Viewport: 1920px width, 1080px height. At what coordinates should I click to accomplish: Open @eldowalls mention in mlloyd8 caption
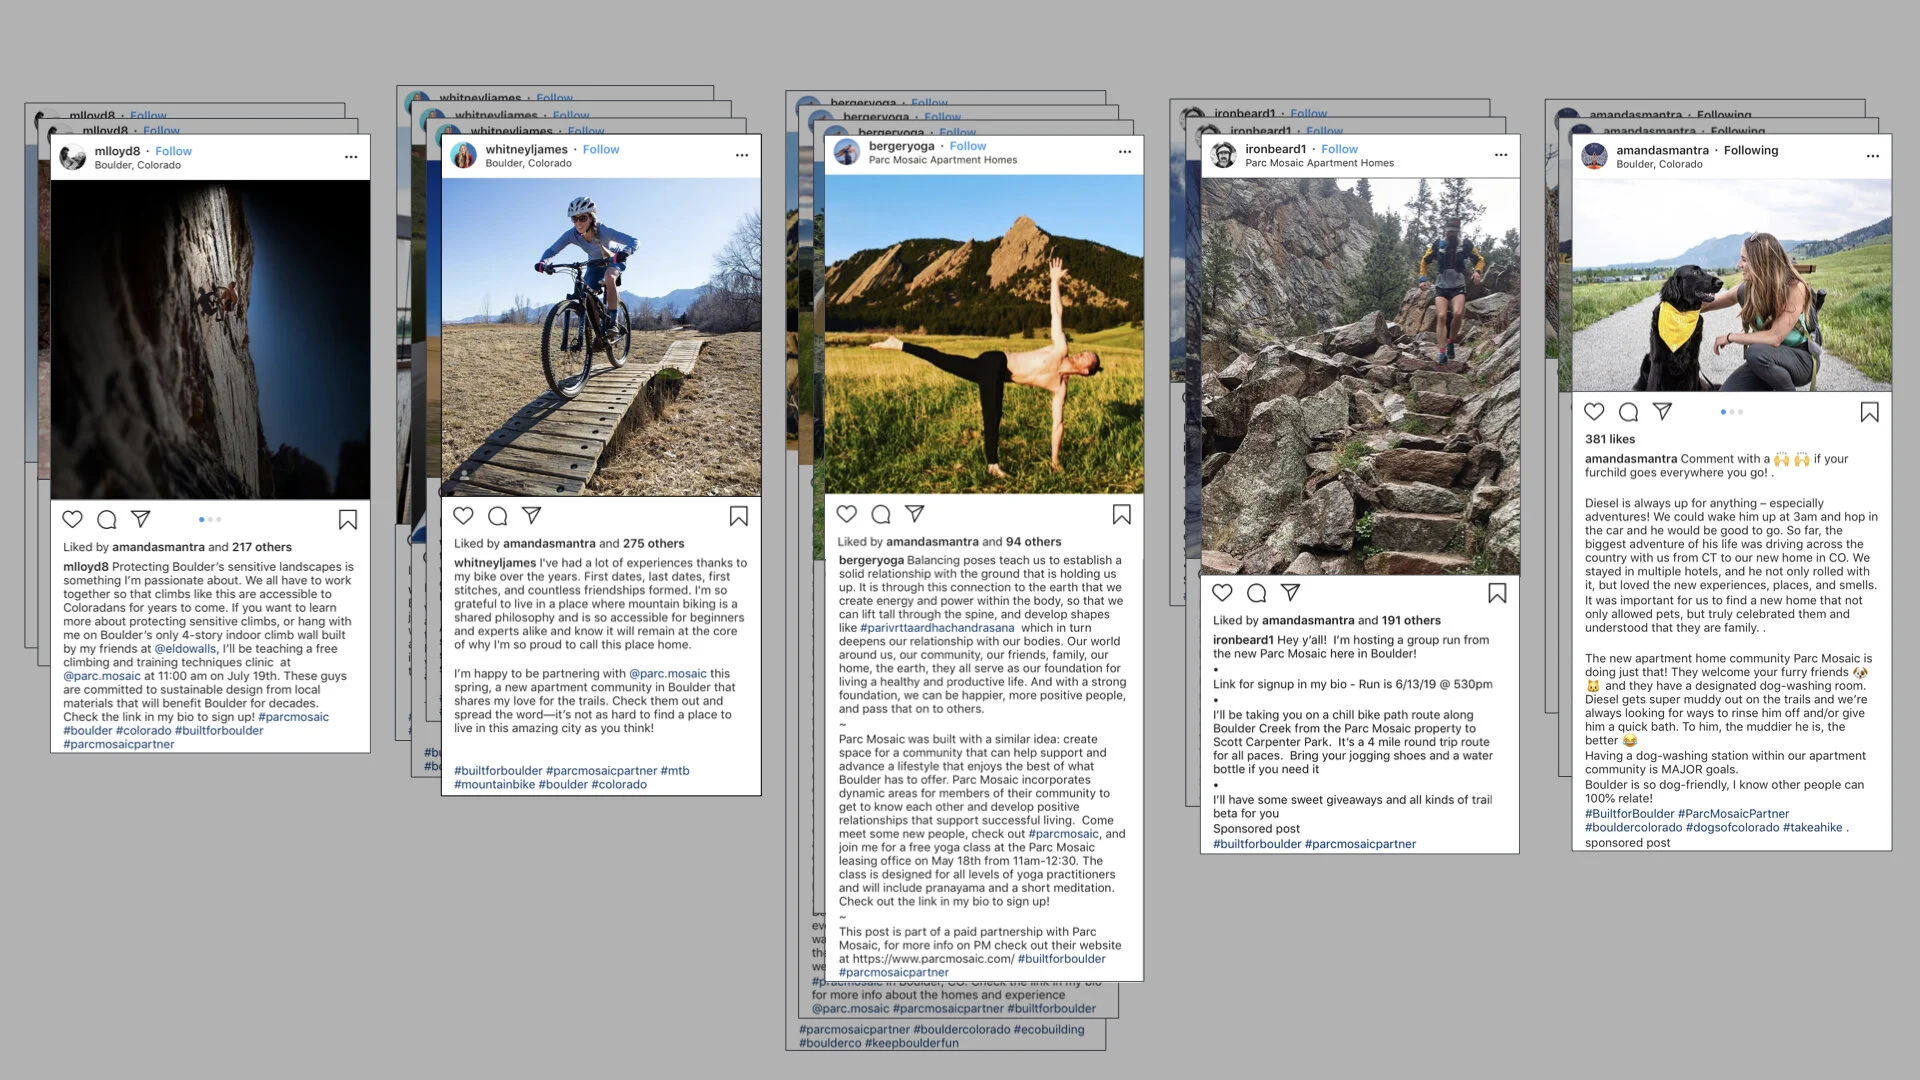[x=185, y=648]
